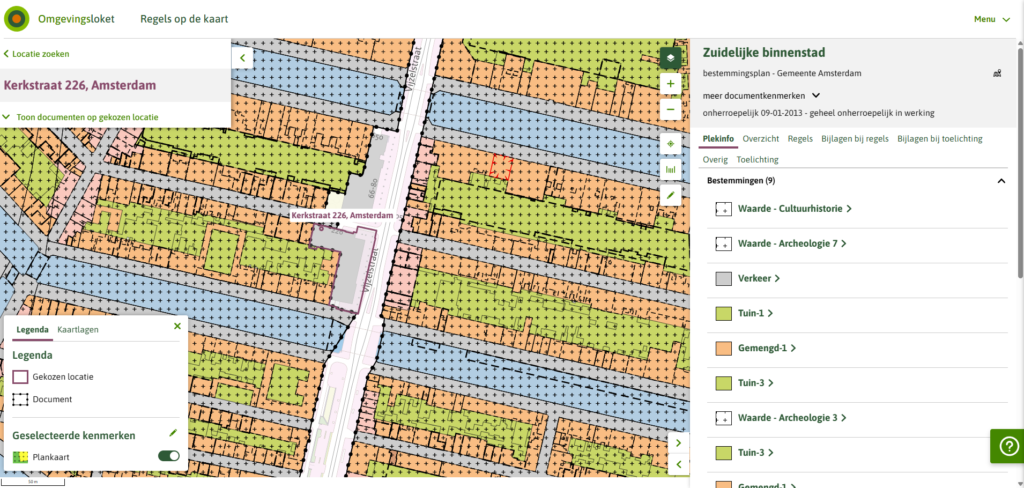Toggle the Plankaart switch off
The image size is (1024, 488).
pyautogui.click(x=169, y=456)
